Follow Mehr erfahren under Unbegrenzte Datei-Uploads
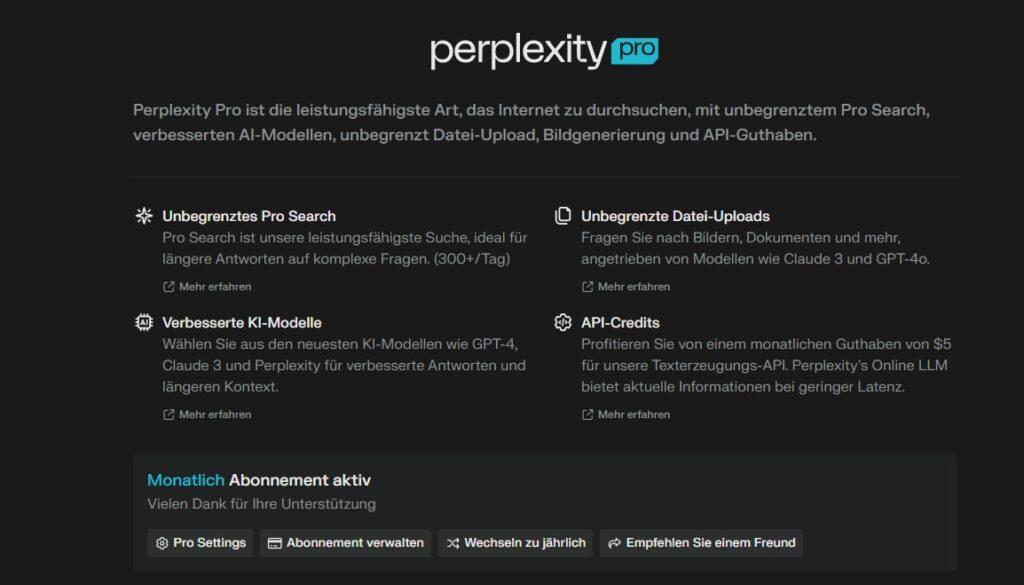This screenshot has height=585, width=1024. [626, 287]
